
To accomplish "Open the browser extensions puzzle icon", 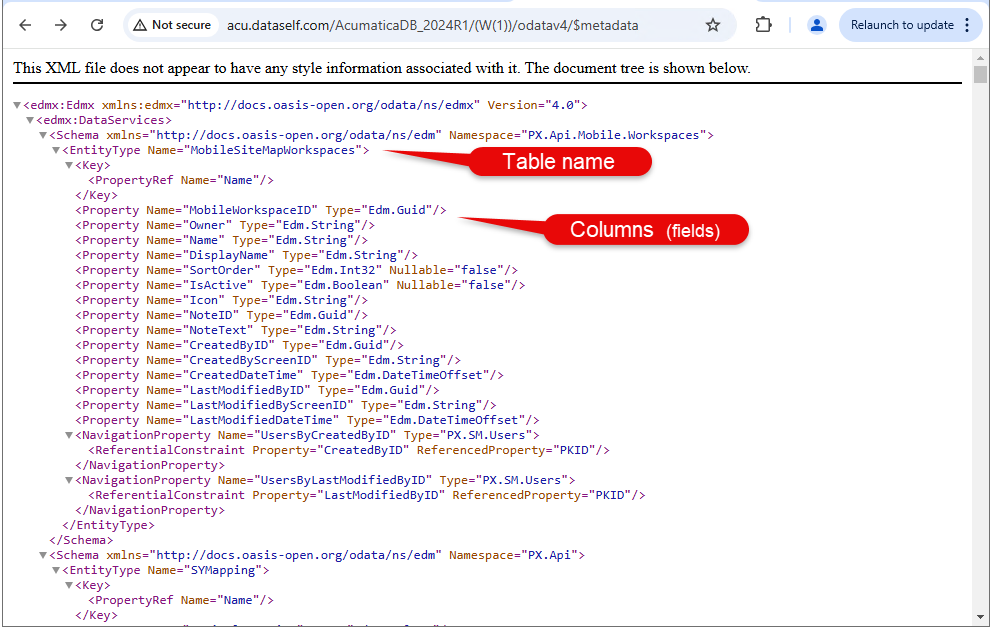I will [x=764, y=25].
